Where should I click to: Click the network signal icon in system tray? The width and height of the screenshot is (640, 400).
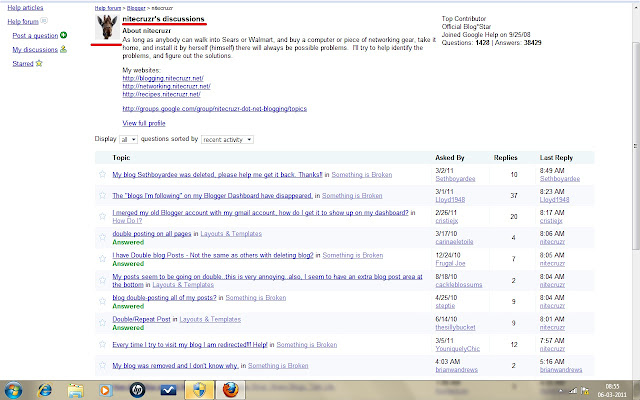point(573,391)
